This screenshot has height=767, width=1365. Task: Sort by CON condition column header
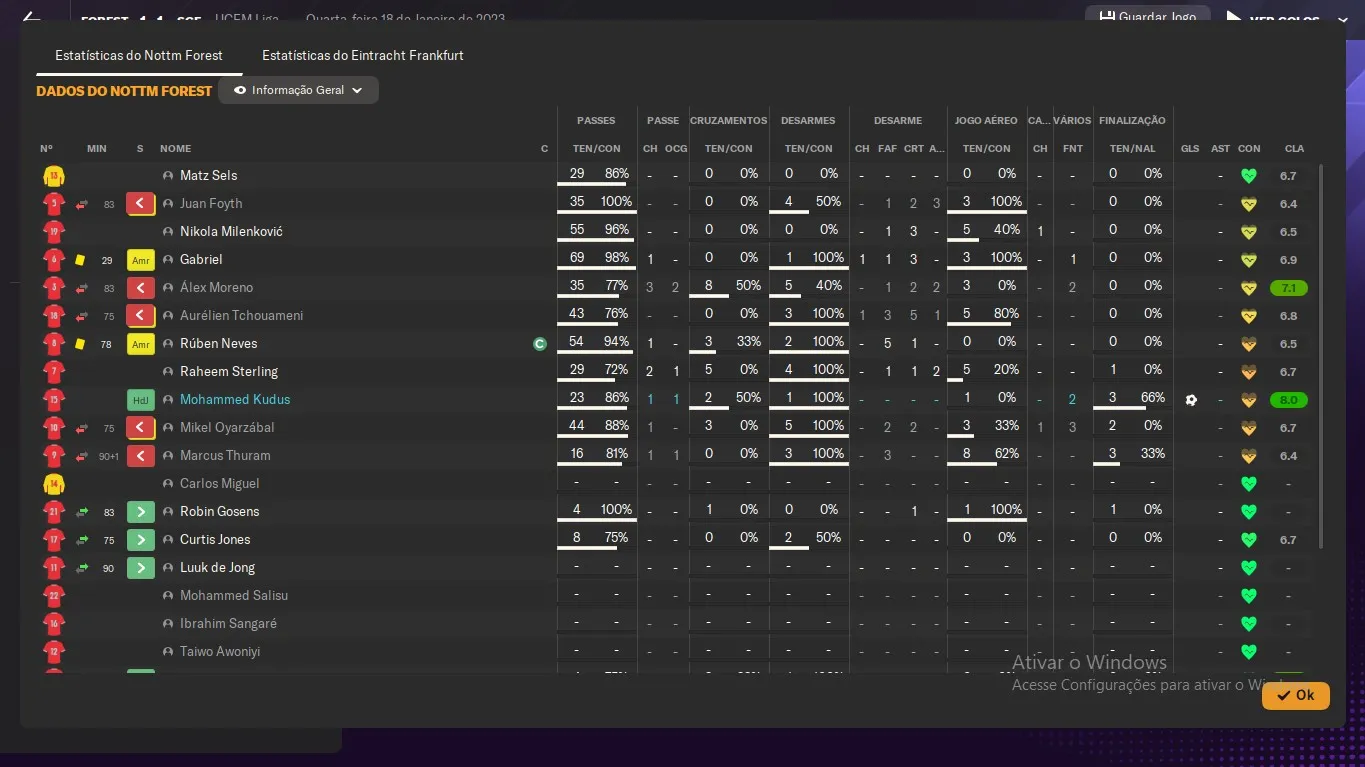pyautogui.click(x=1249, y=149)
